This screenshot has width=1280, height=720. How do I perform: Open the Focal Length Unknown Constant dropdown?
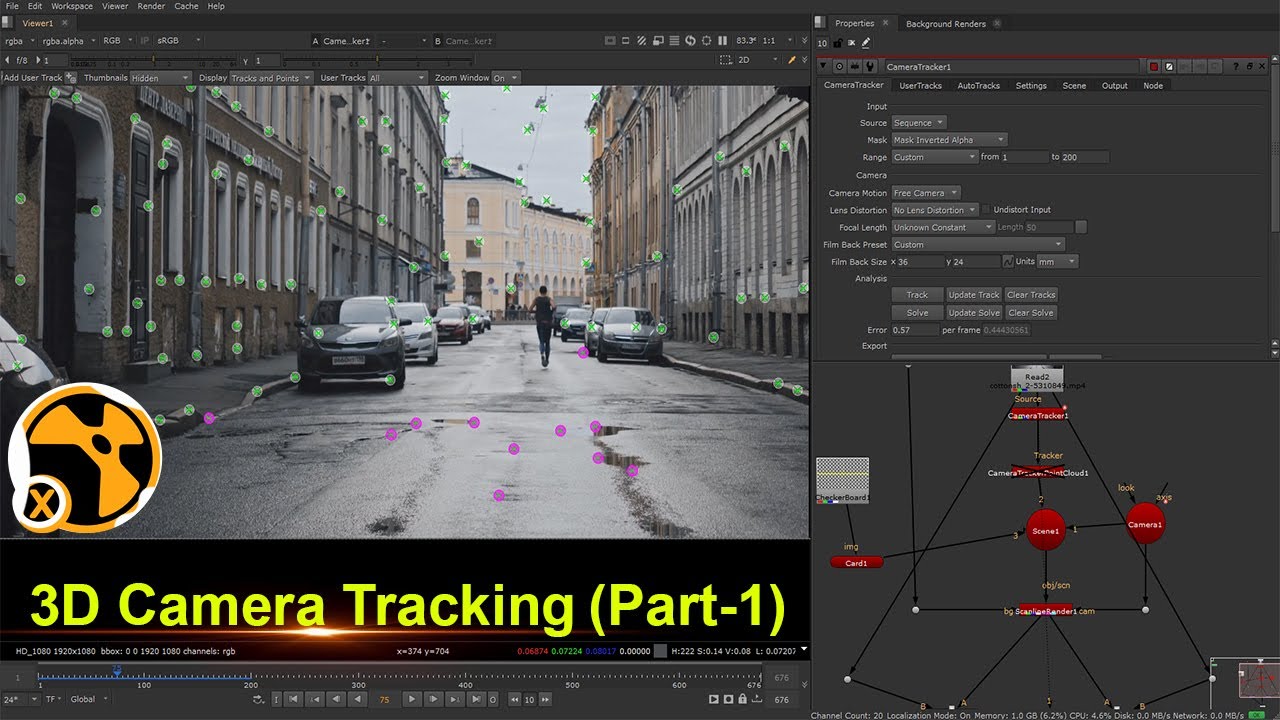[x=942, y=227]
